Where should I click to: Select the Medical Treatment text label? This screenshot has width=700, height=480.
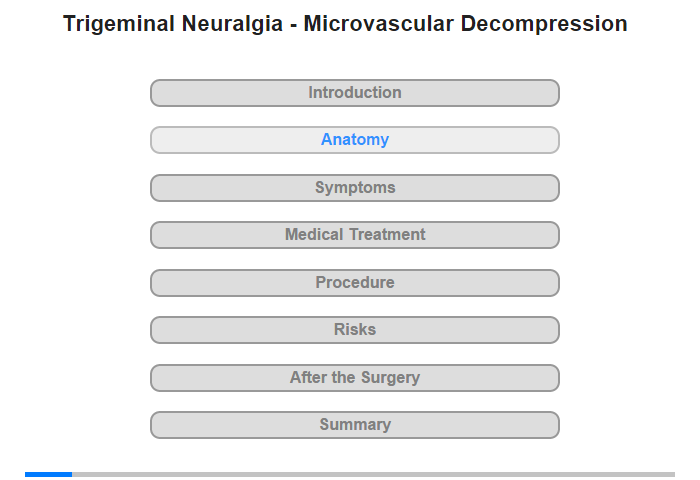coord(355,234)
